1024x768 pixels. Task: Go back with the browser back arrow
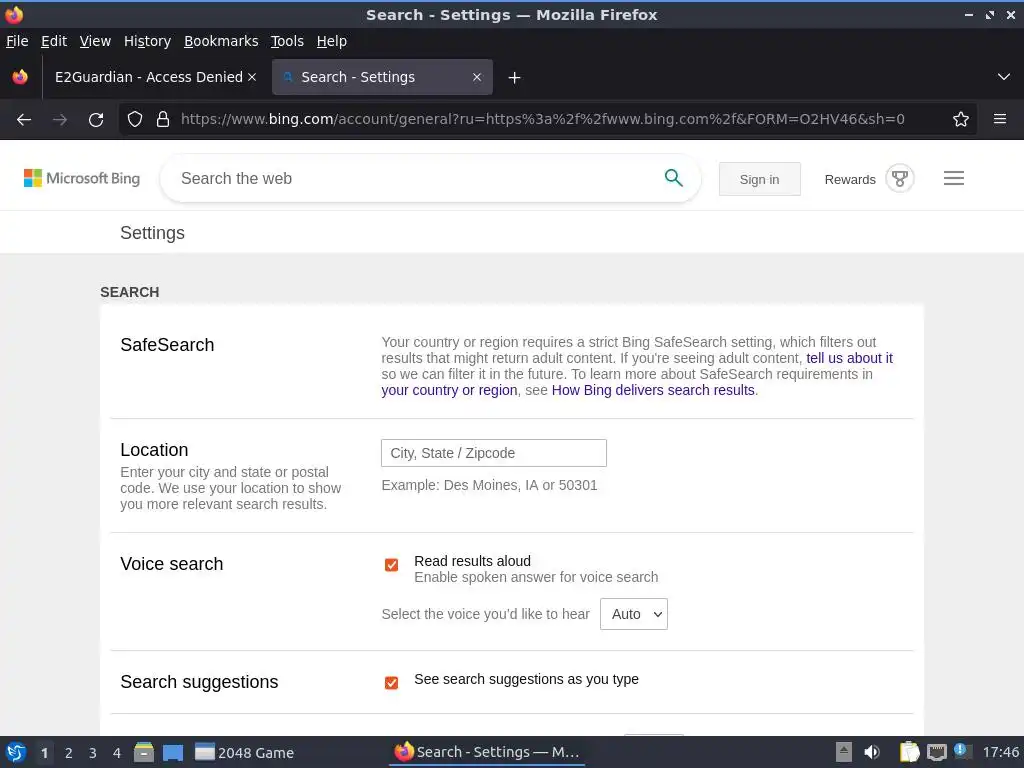(24, 120)
